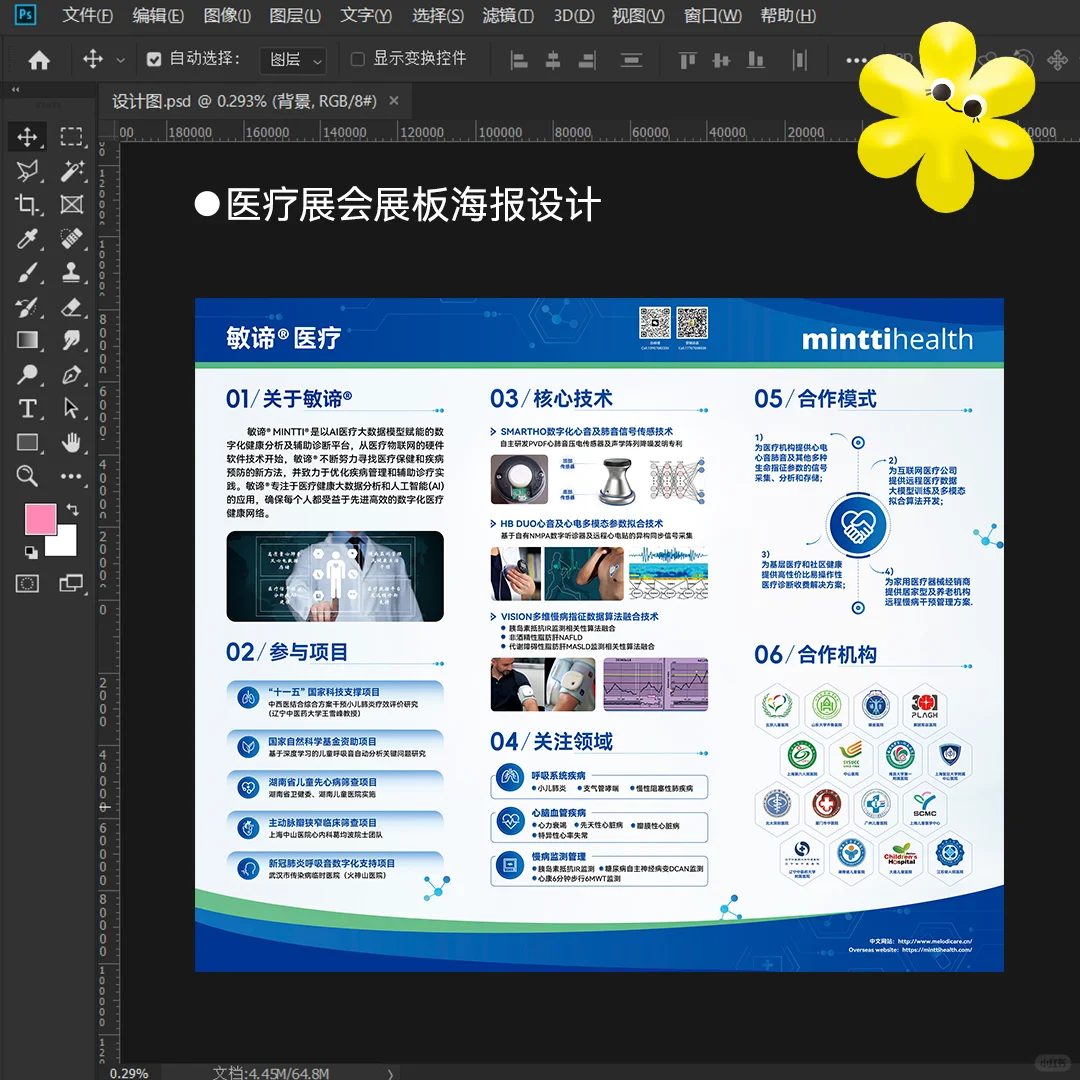Select the Smudge tool
The image size is (1080, 1080).
click(x=71, y=340)
